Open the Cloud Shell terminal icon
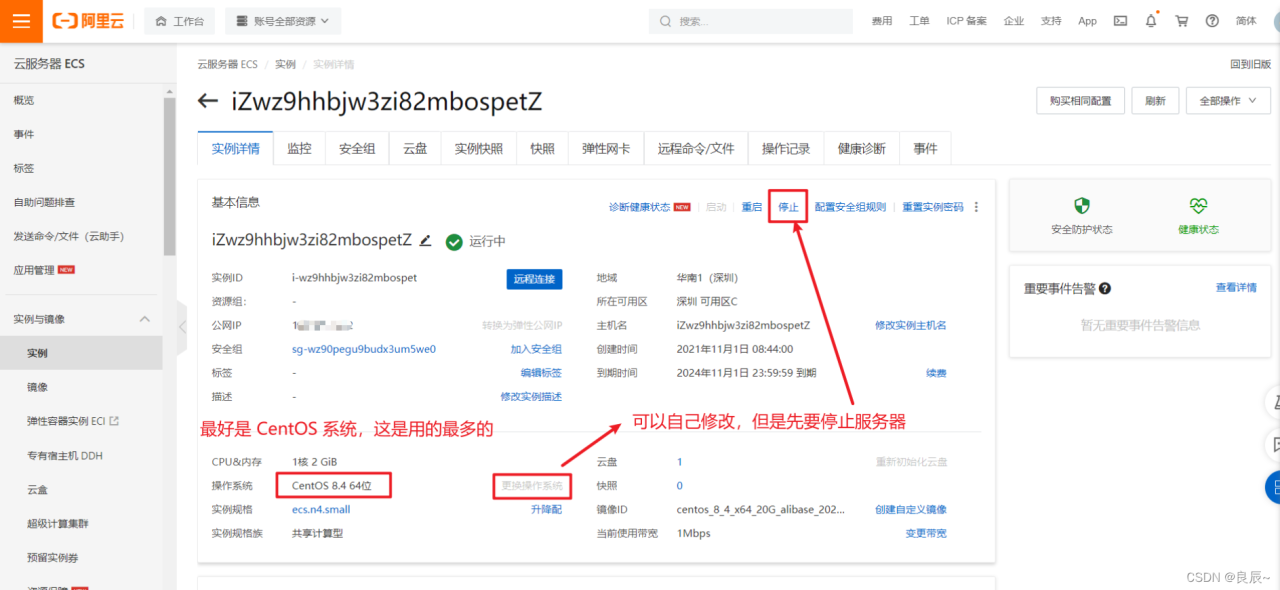 click(1120, 21)
